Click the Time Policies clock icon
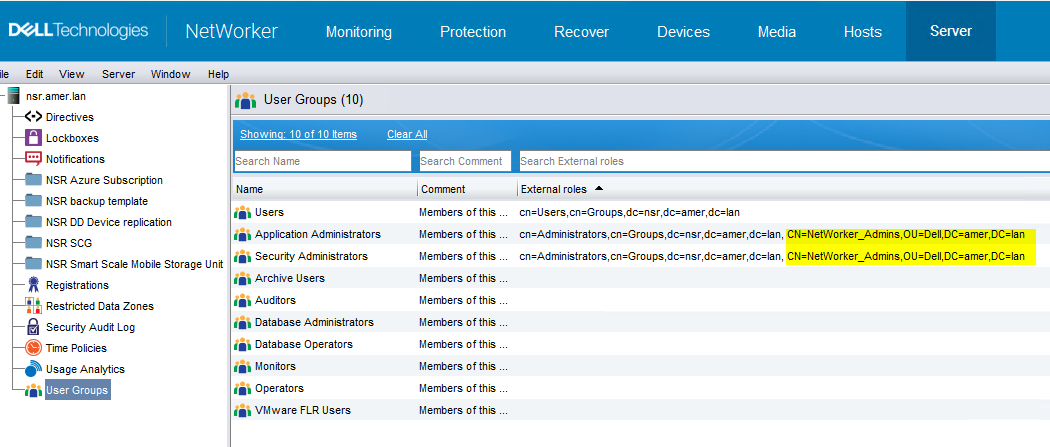The image size is (1050, 447). tap(33, 348)
